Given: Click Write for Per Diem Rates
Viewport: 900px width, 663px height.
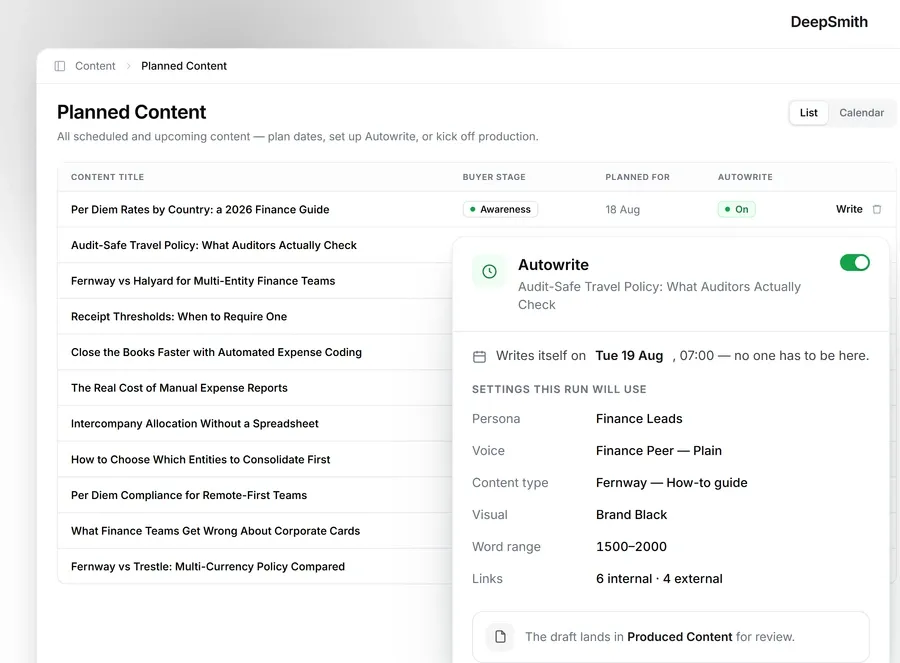Looking at the screenshot, I should 849,209.
